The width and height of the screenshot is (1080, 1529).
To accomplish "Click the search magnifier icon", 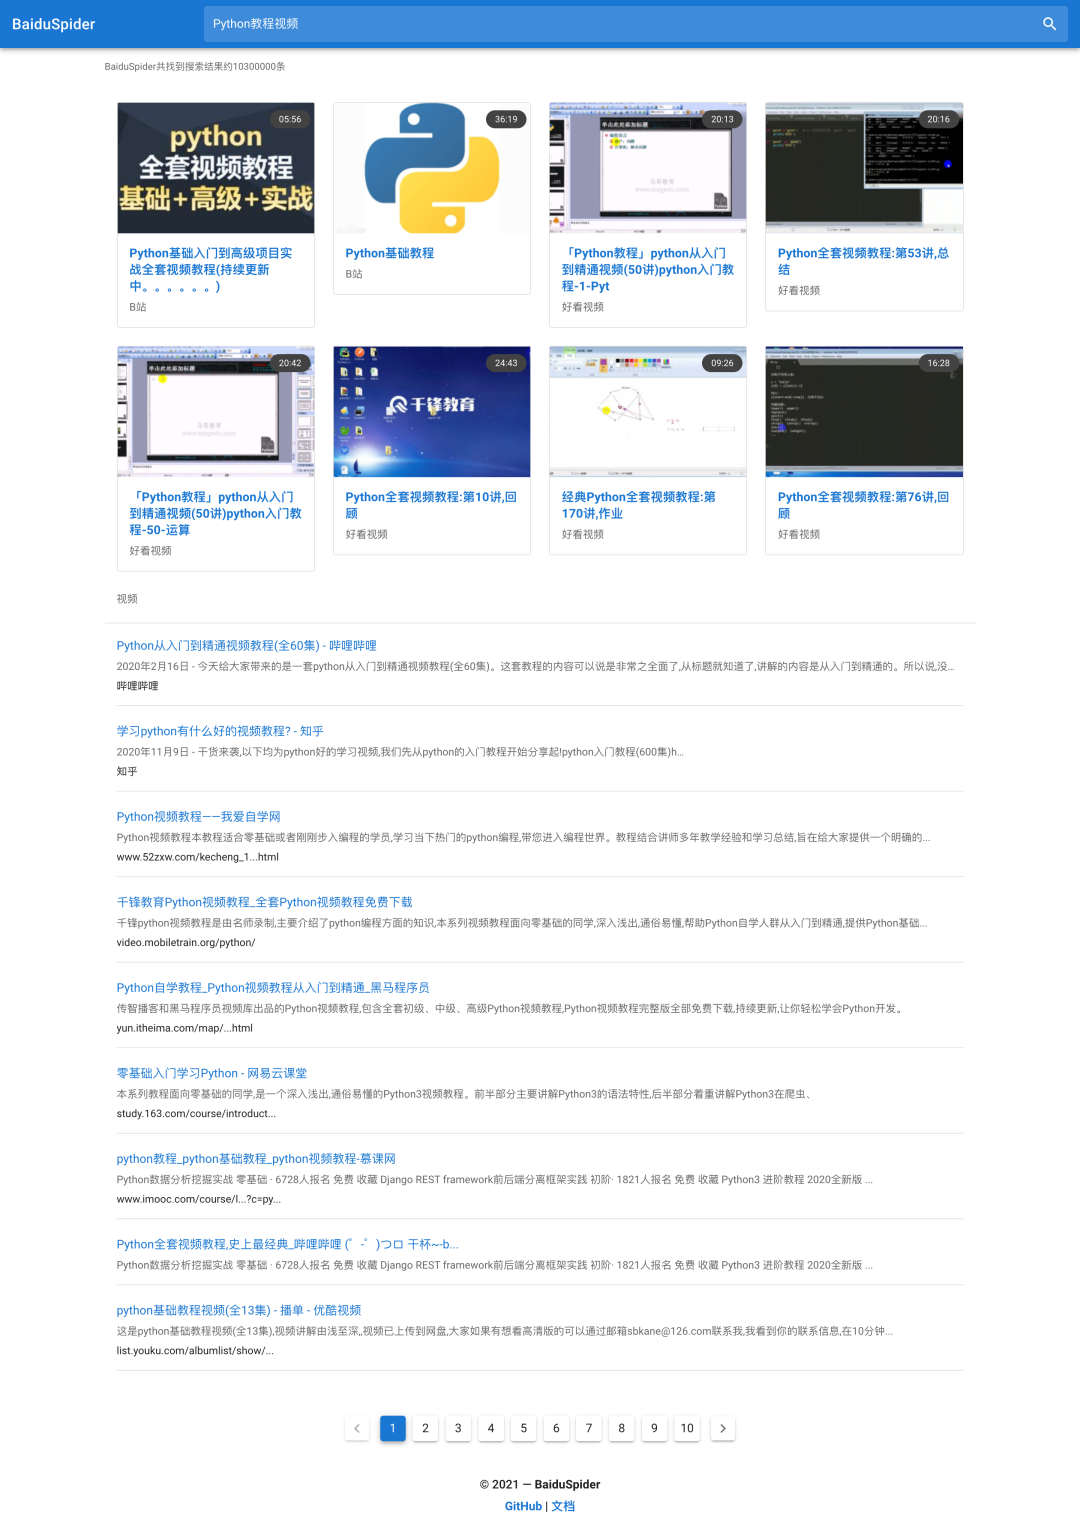I will 1049,24.
